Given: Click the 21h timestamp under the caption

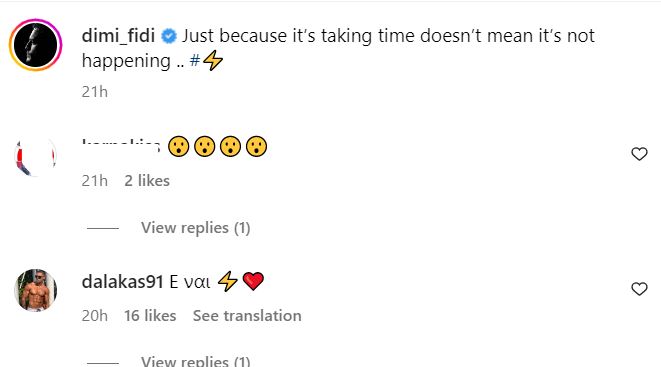Looking at the screenshot, I should [94, 92].
